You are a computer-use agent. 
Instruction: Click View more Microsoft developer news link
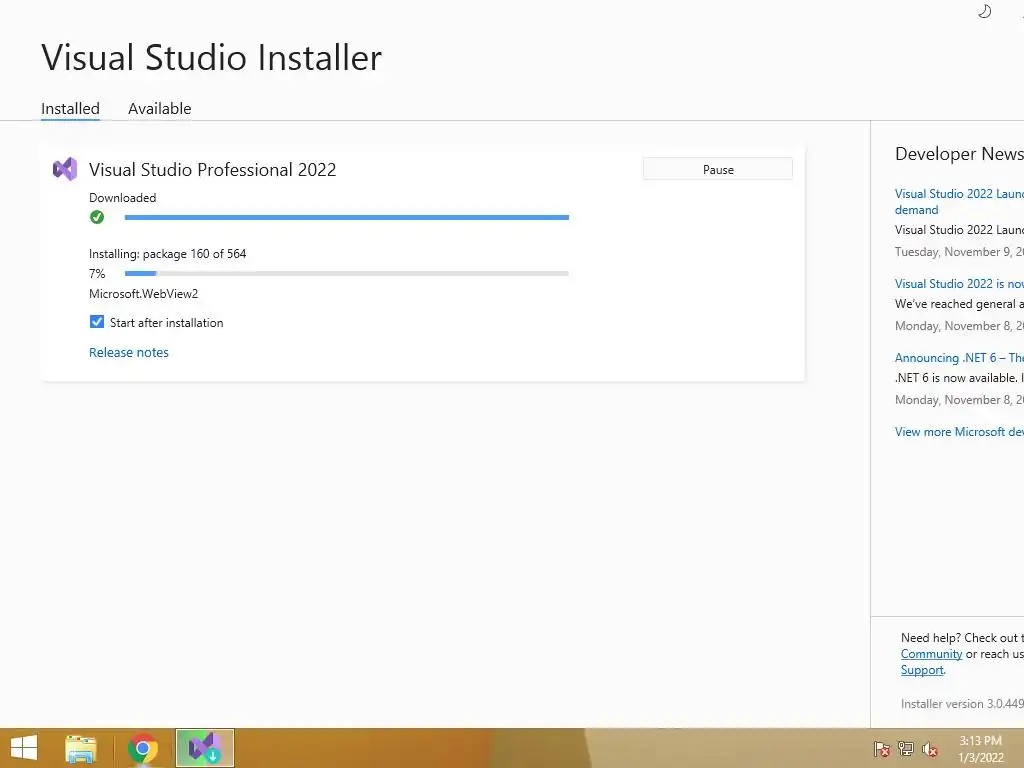click(959, 432)
